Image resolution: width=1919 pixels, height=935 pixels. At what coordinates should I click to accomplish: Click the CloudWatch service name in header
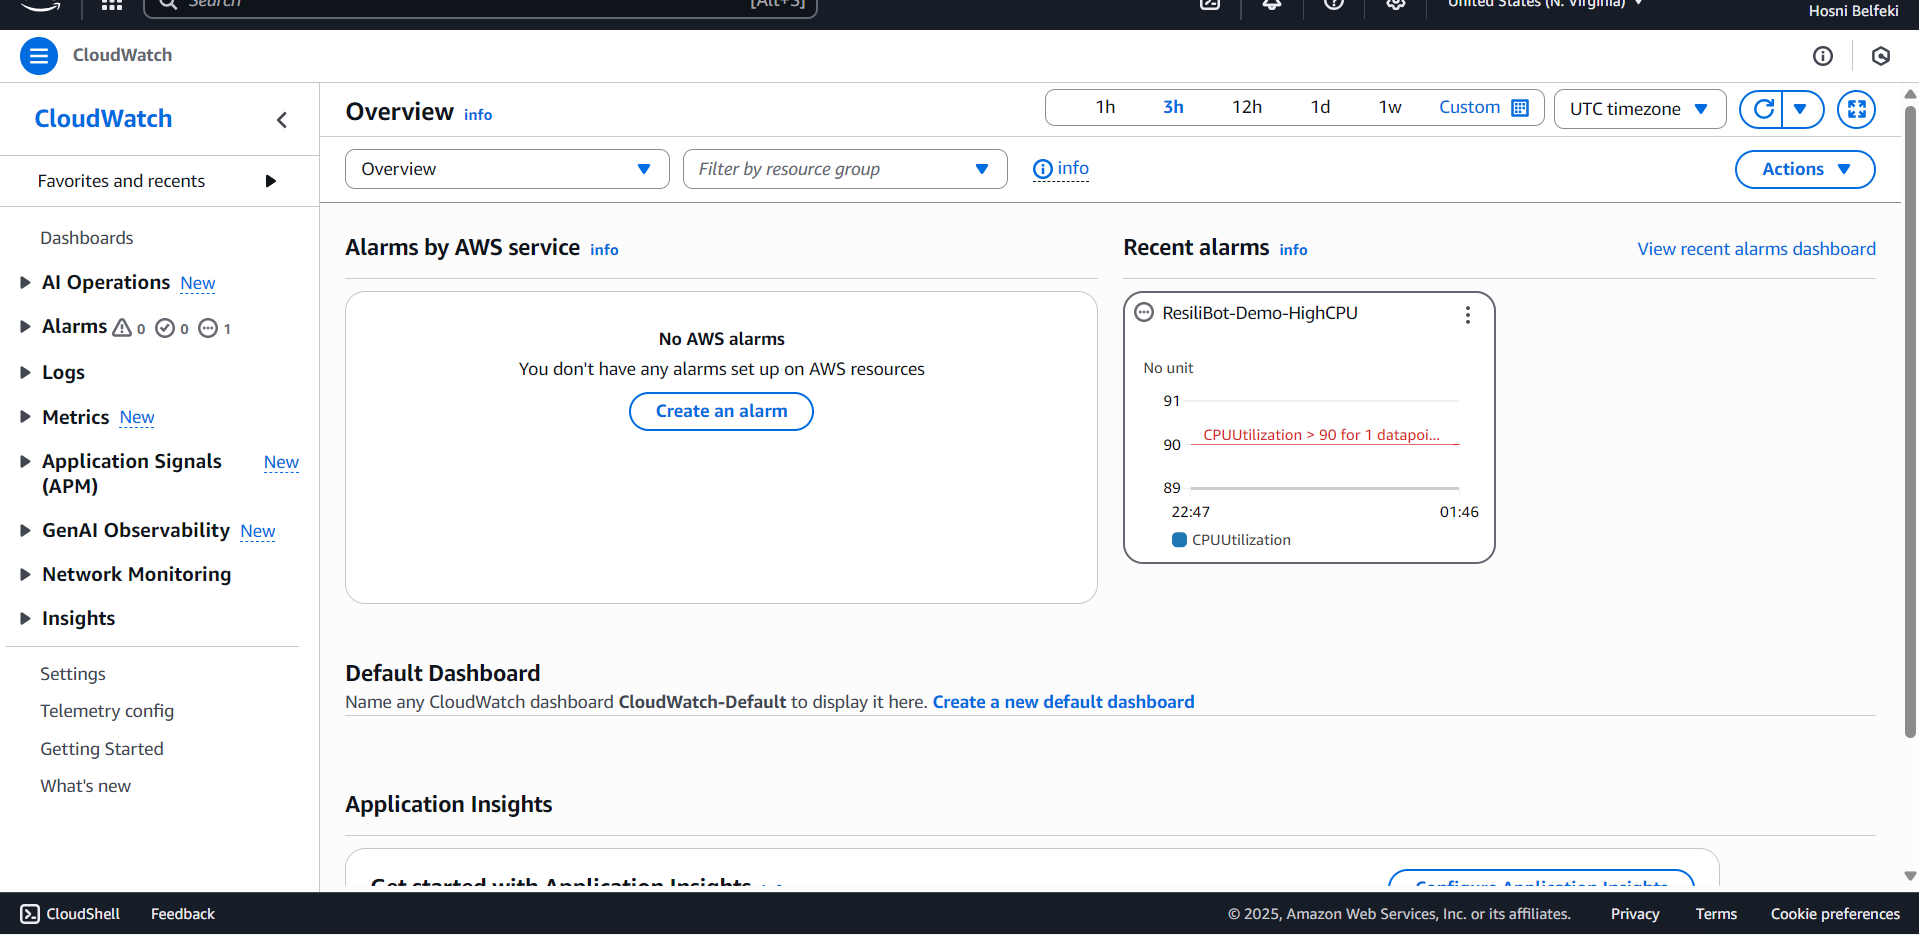tap(122, 56)
